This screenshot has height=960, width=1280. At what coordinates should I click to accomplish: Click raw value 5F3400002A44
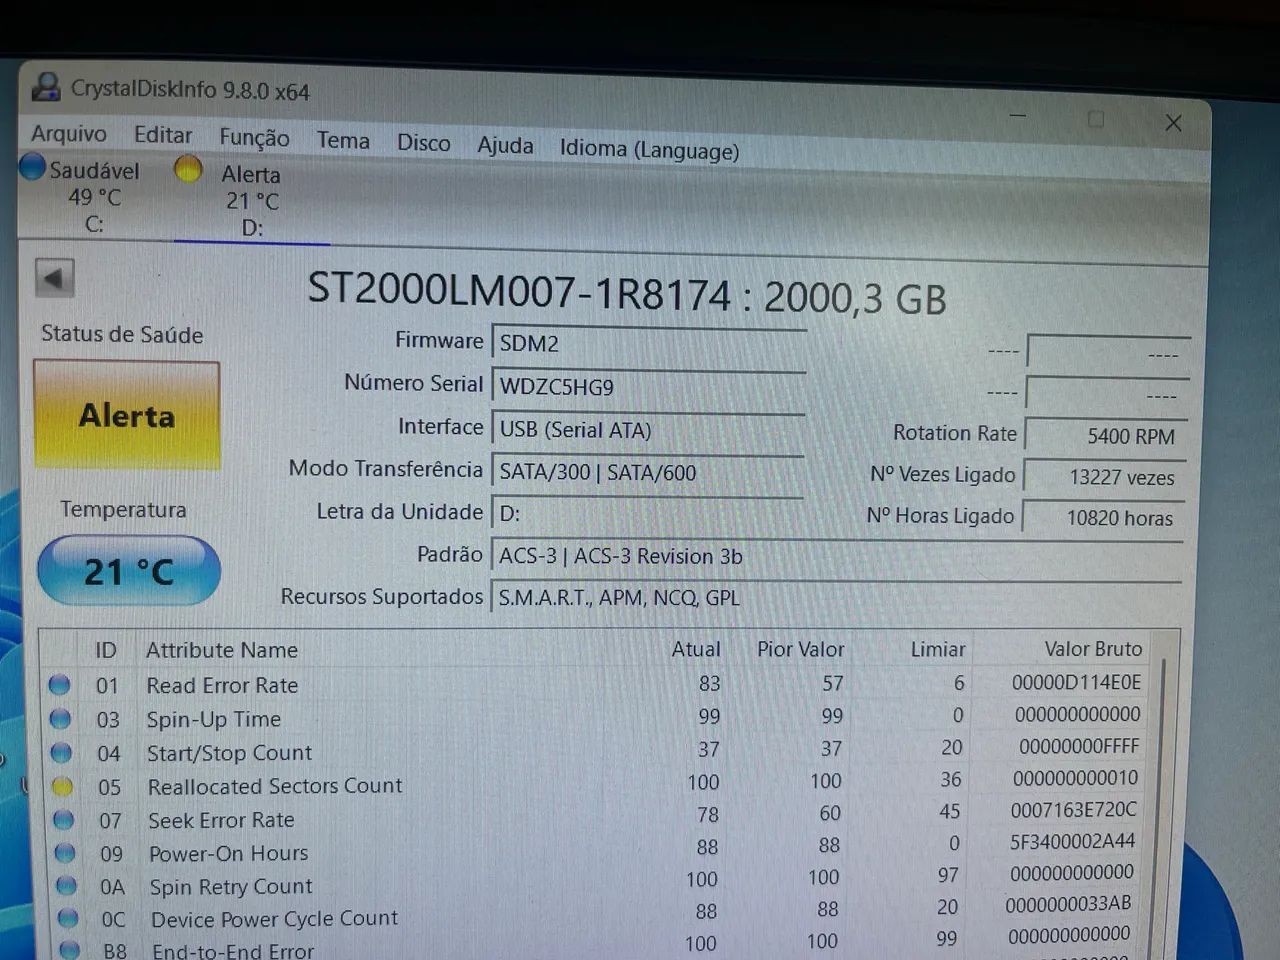tap(1072, 842)
